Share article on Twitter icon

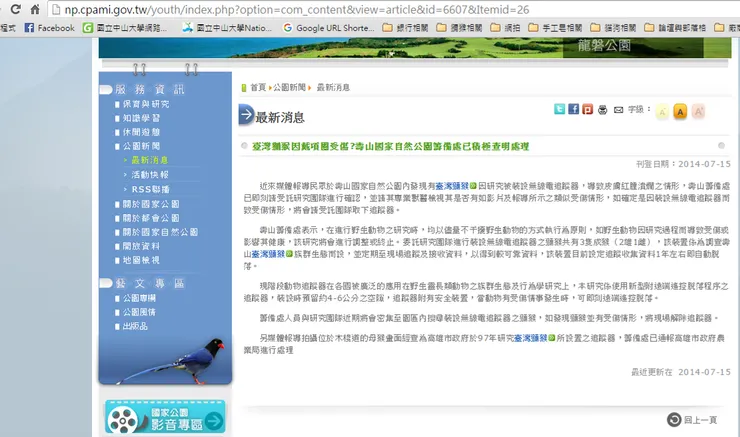pos(559,109)
